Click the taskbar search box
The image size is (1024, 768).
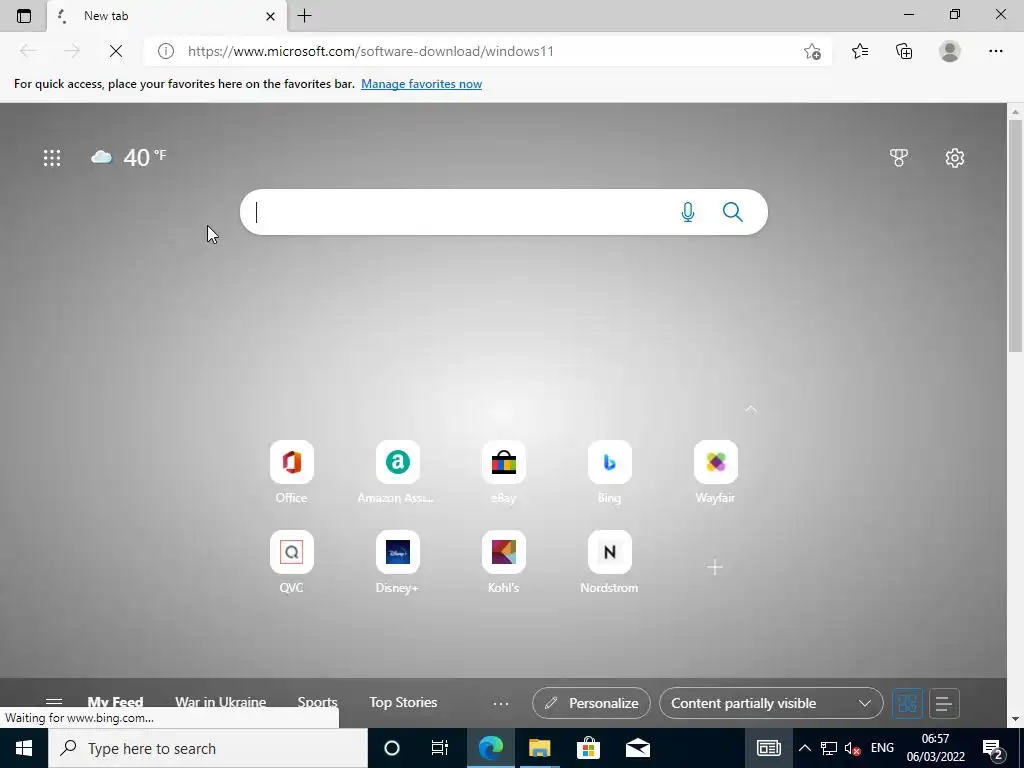pos(208,748)
